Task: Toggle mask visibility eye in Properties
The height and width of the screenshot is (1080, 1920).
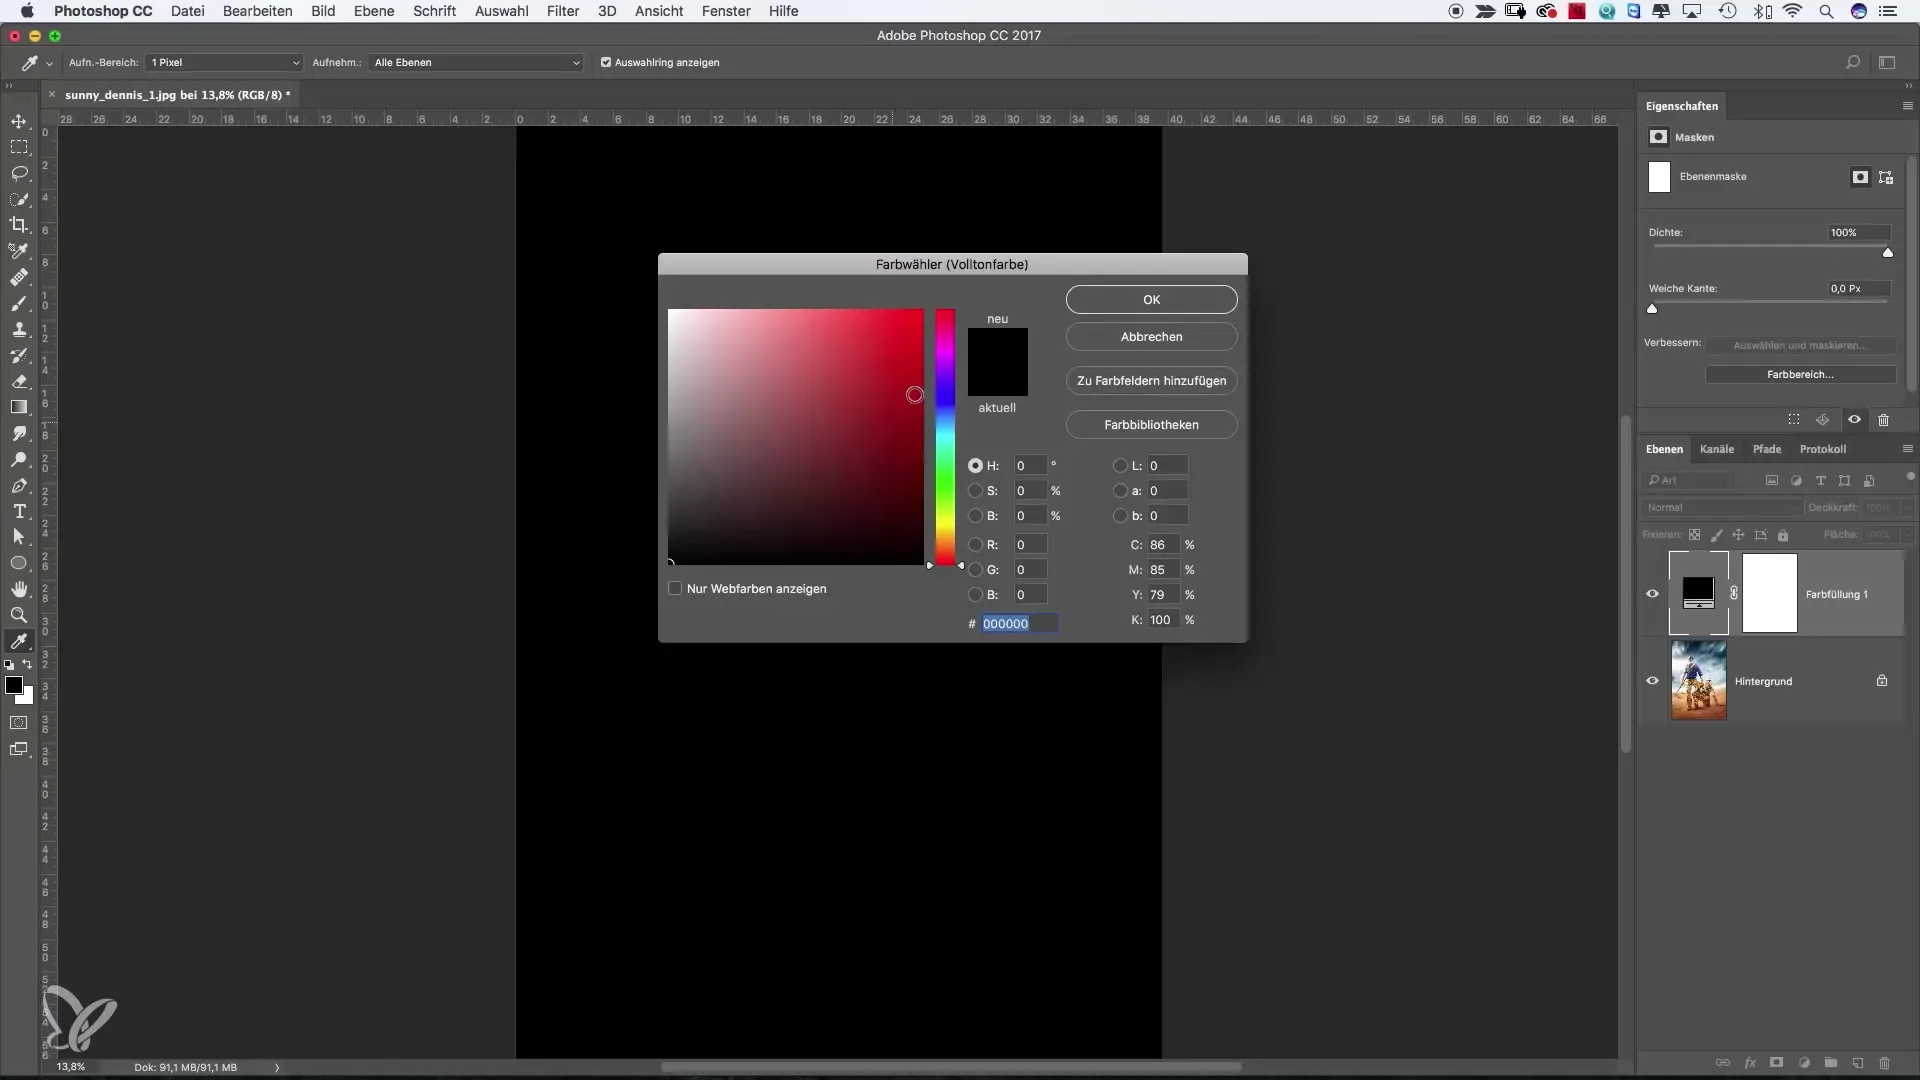Action: coord(1854,420)
